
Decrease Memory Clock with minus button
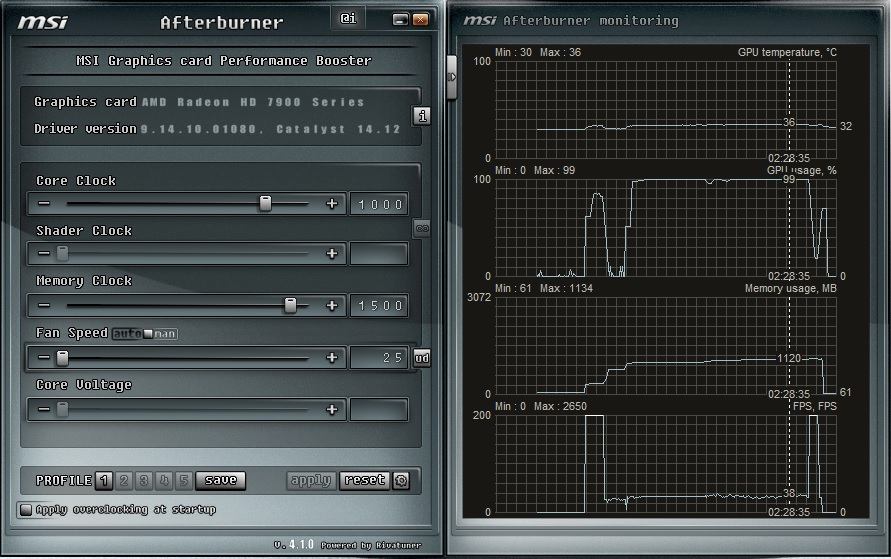pyautogui.click(x=44, y=305)
